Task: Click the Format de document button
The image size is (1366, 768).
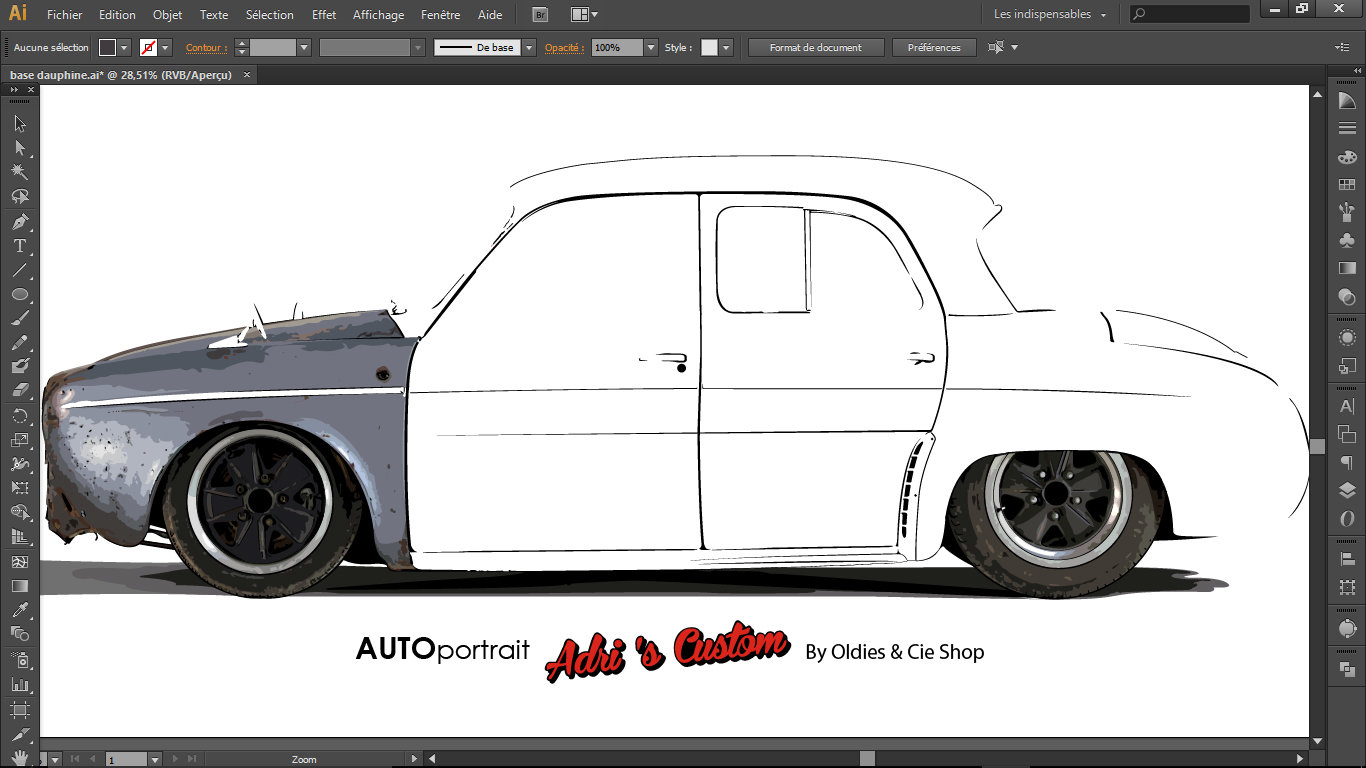Action: pyautogui.click(x=817, y=48)
